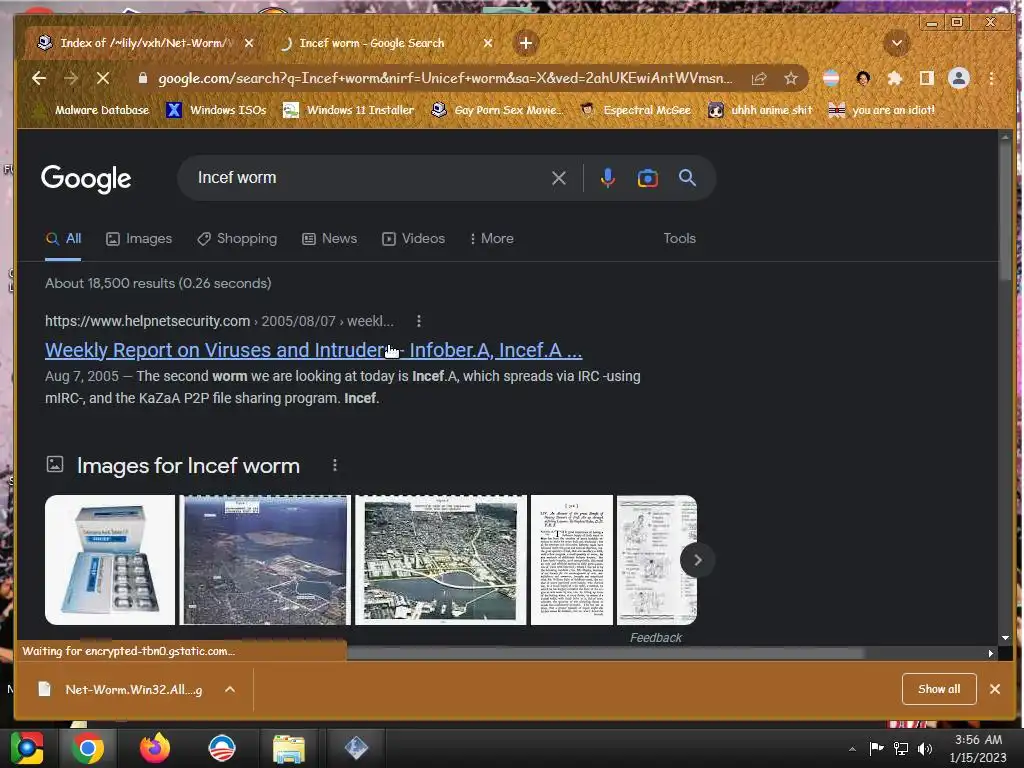Image resolution: width=1024 pixels, height=768 pixels.
Task: Click the aerial coastline image thumbnail
Action: click(265, 560)
